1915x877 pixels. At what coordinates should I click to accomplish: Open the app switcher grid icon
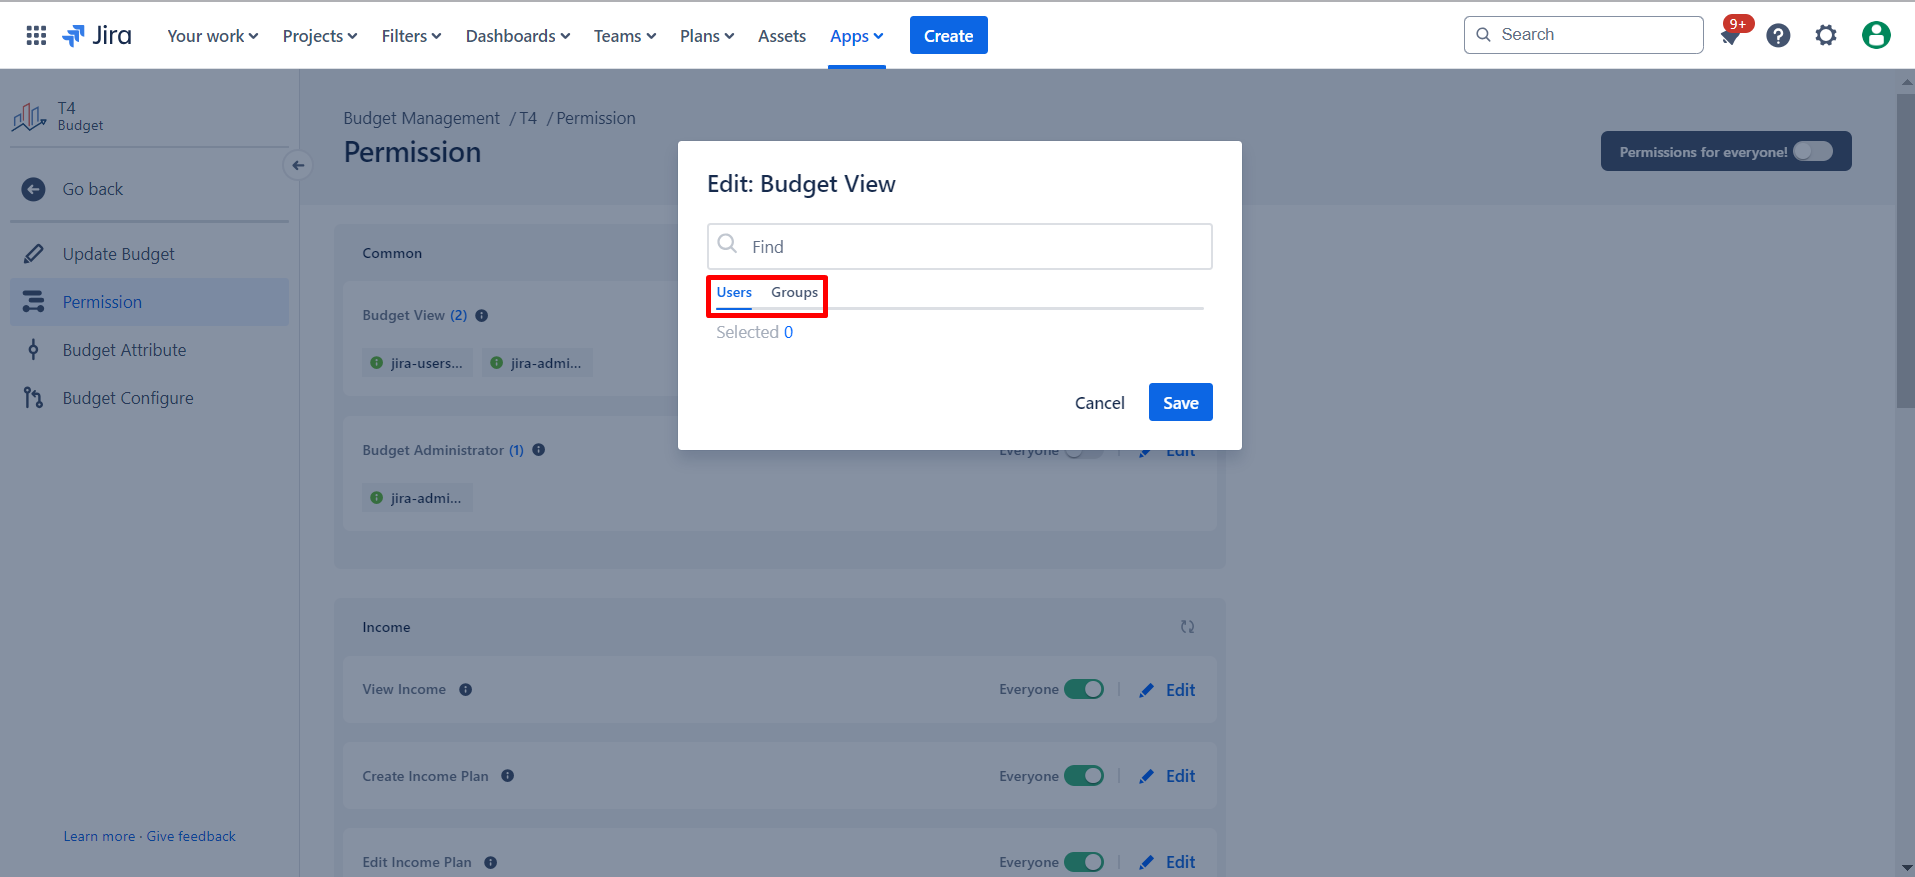click(x=36, y=35)
